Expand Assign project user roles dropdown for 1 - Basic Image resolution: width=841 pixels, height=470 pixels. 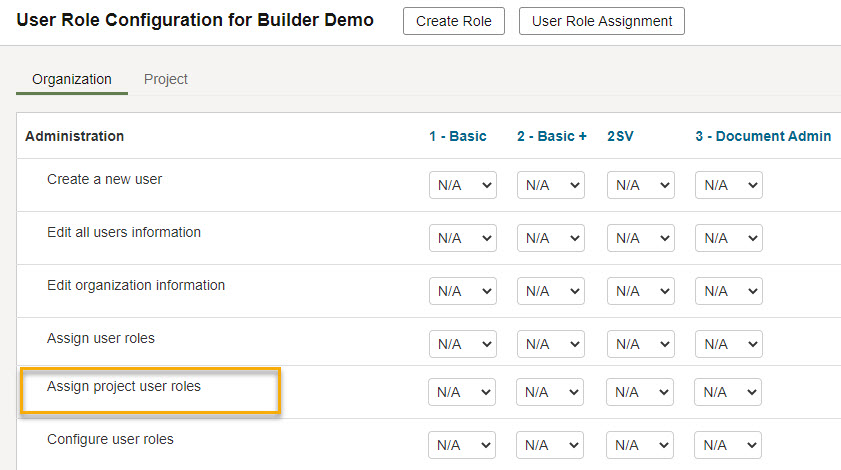pyautogui.click(x=461, y=392)
